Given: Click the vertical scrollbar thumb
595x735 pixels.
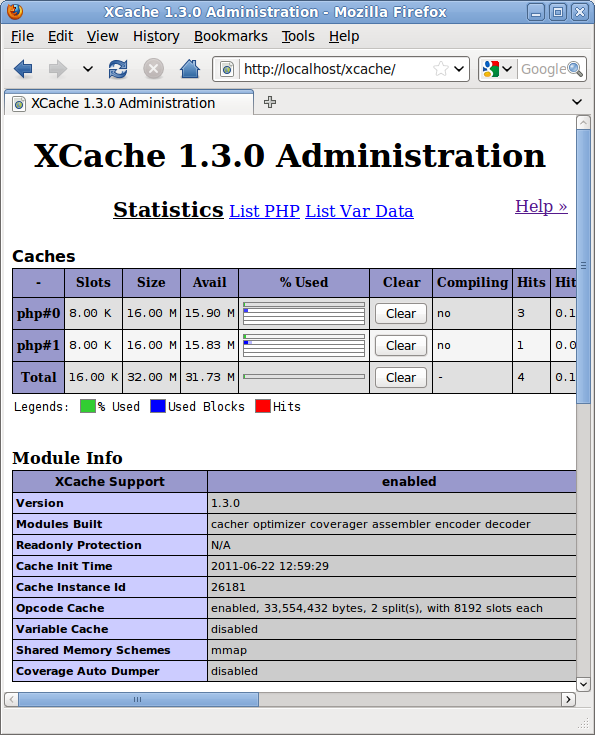Looking at the screenshot, I should pyautogui.click(x=583, y=266).
